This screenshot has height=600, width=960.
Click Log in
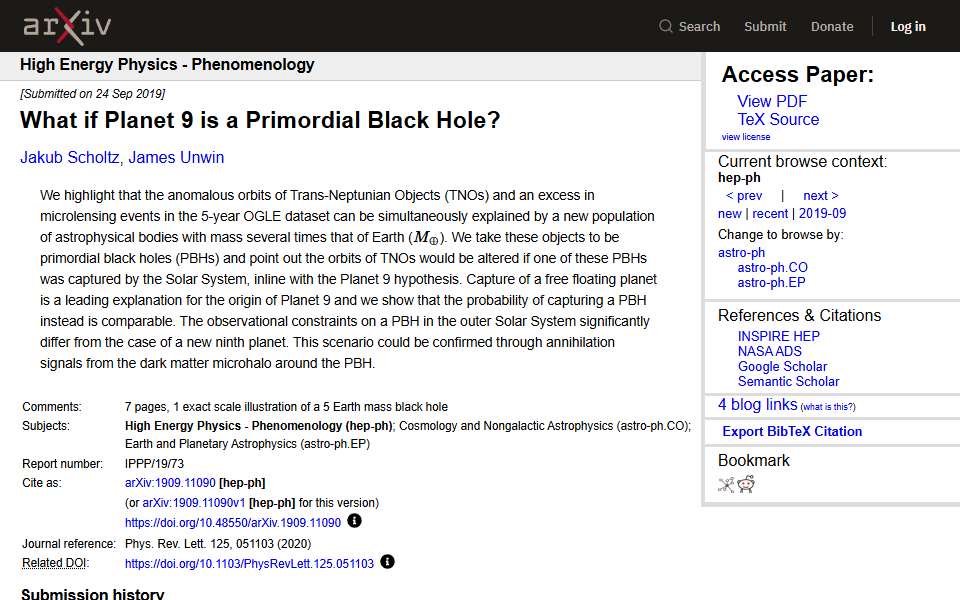click(908, 26)
